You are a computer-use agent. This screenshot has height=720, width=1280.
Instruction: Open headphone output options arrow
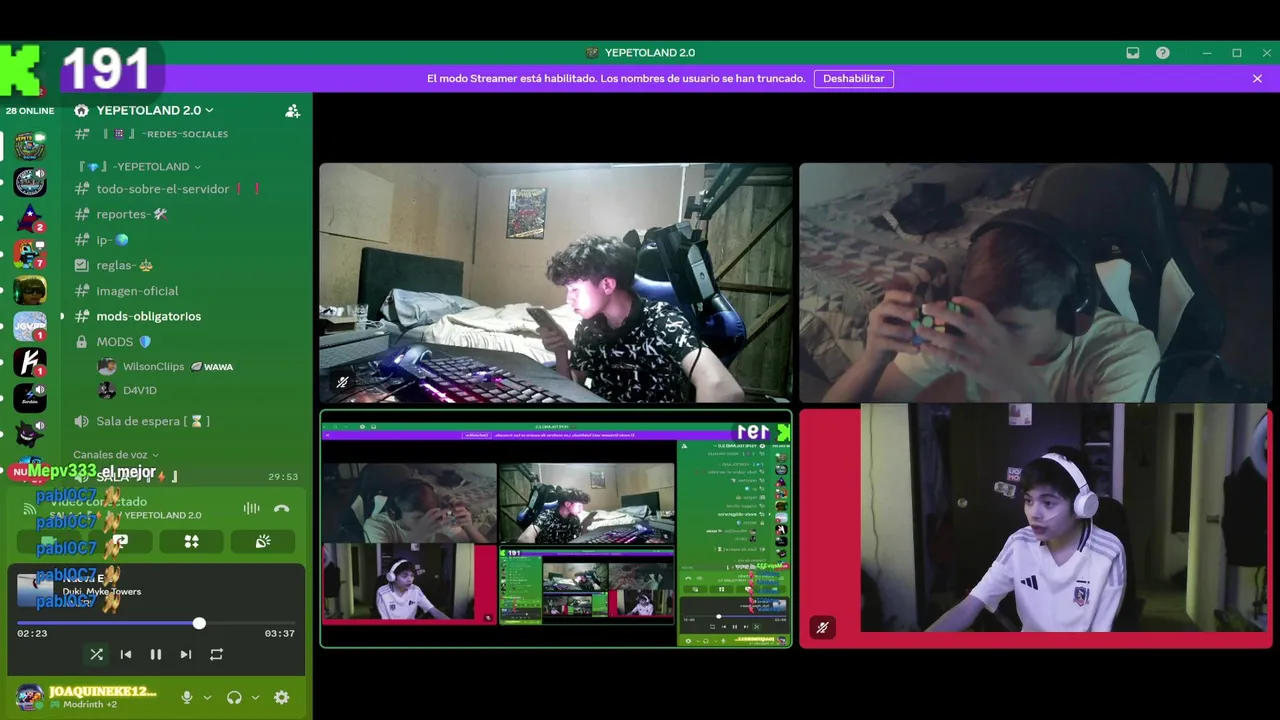coord(255,697)
